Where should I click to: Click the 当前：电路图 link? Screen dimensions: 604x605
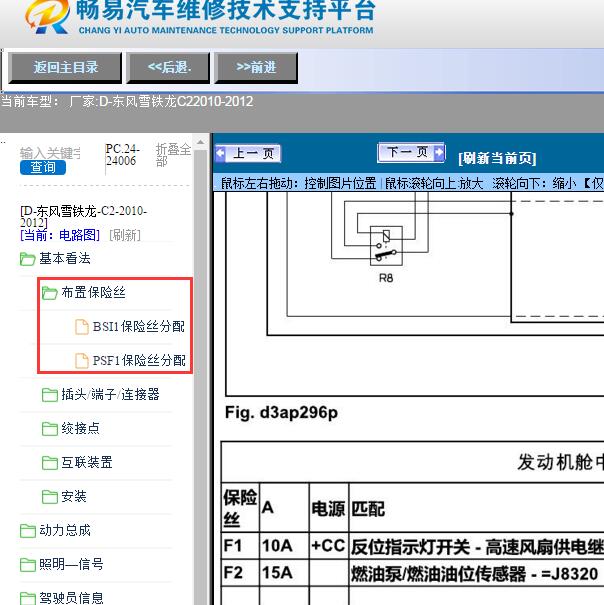60,235
